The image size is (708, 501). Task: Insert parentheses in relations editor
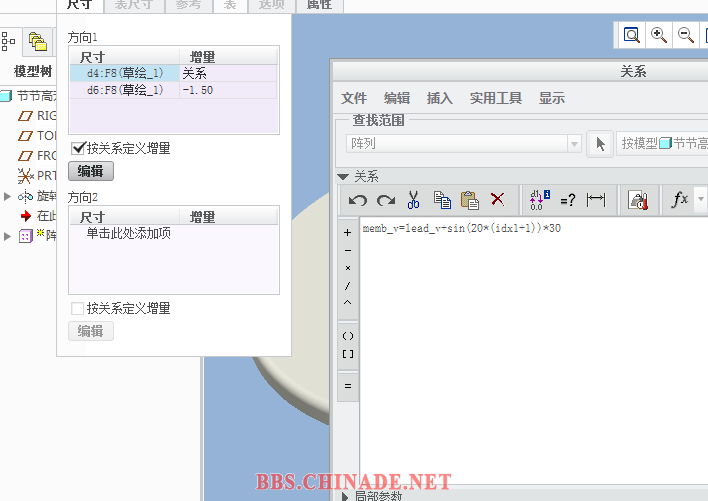(348, 336)
